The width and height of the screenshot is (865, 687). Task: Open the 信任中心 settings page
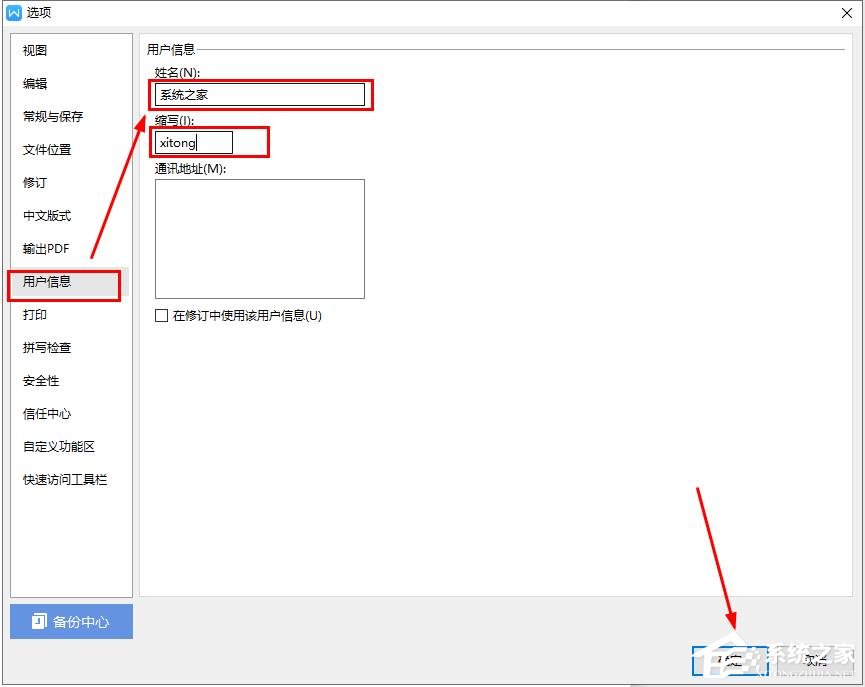(47, 413)
